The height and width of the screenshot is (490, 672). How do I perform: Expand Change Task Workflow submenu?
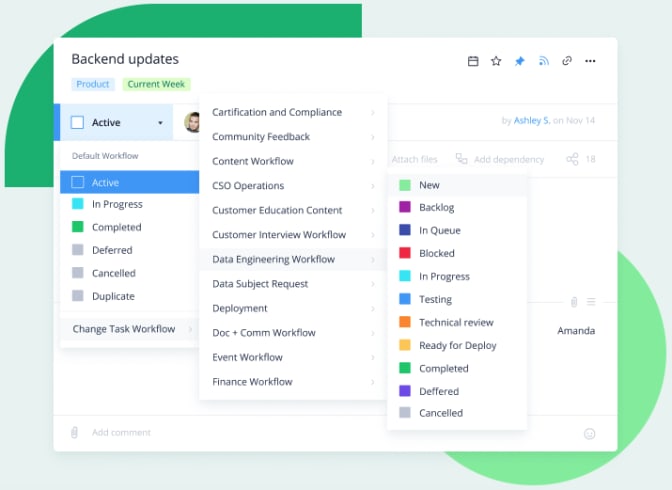(129, 329)
